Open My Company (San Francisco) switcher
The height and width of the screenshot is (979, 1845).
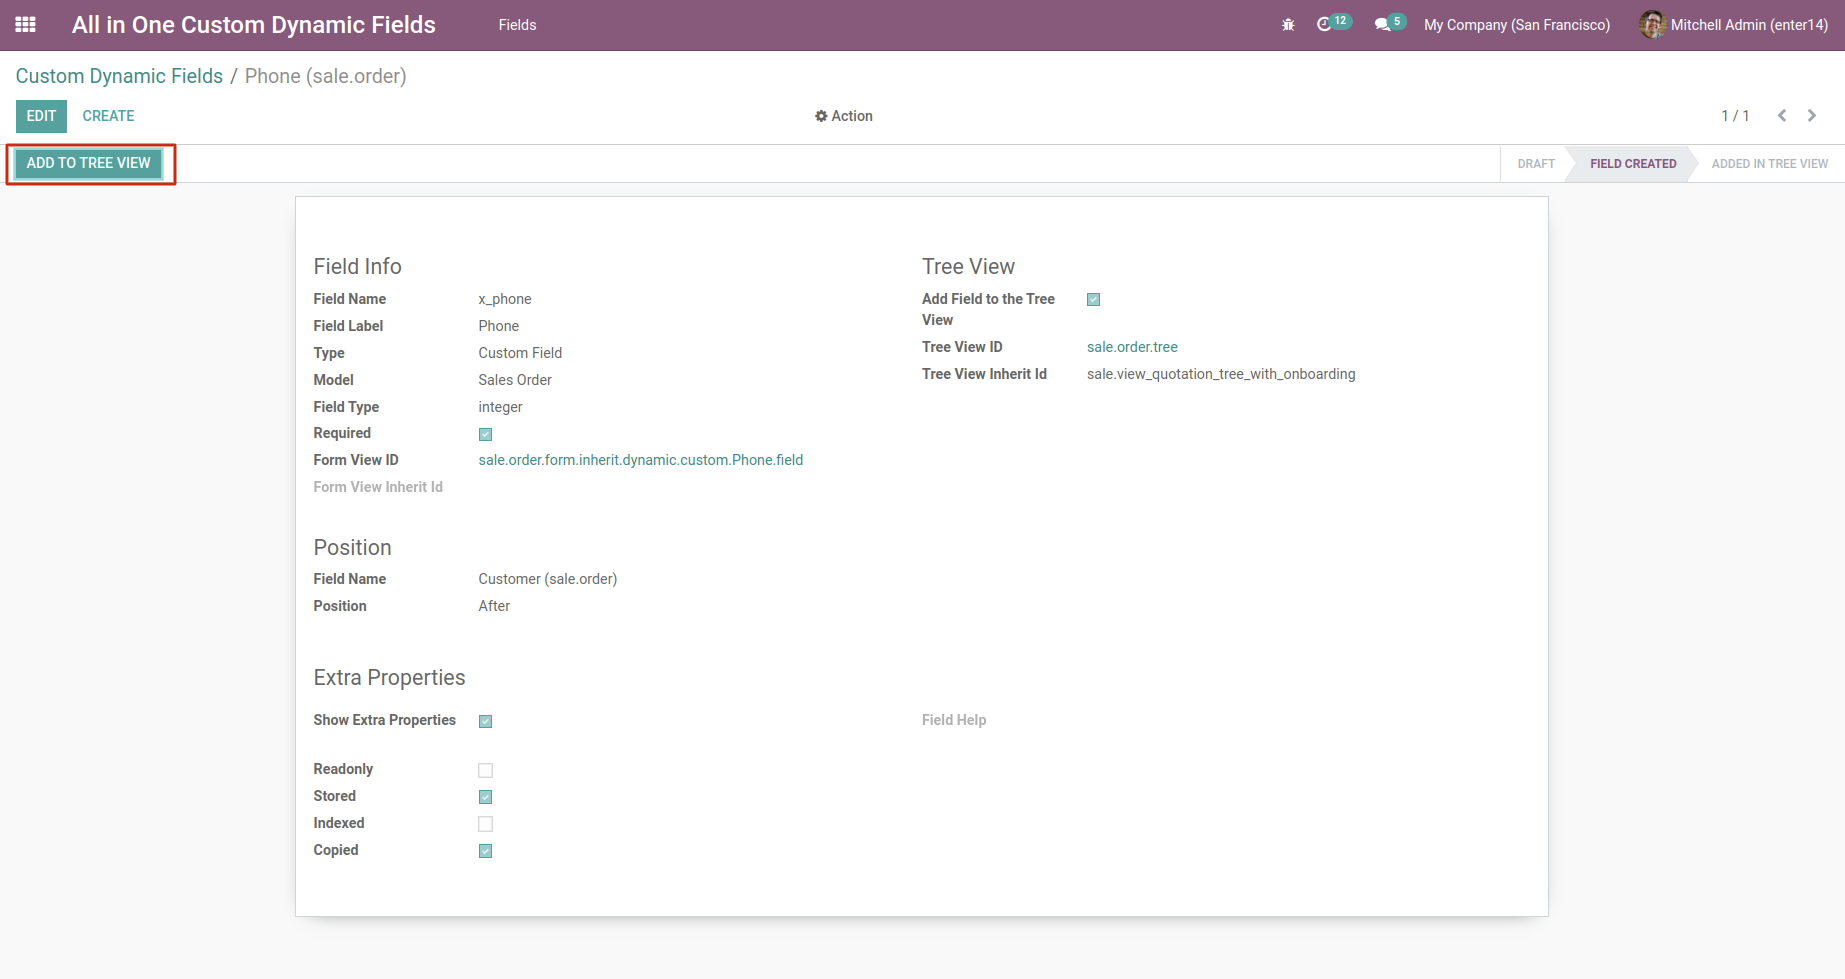(1516, 25)
